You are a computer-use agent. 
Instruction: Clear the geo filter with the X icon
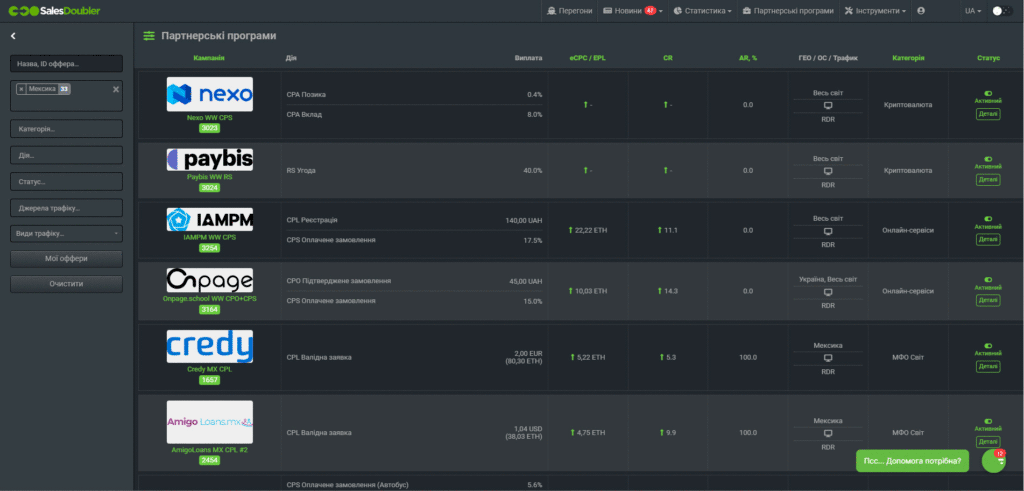[115, 89]
